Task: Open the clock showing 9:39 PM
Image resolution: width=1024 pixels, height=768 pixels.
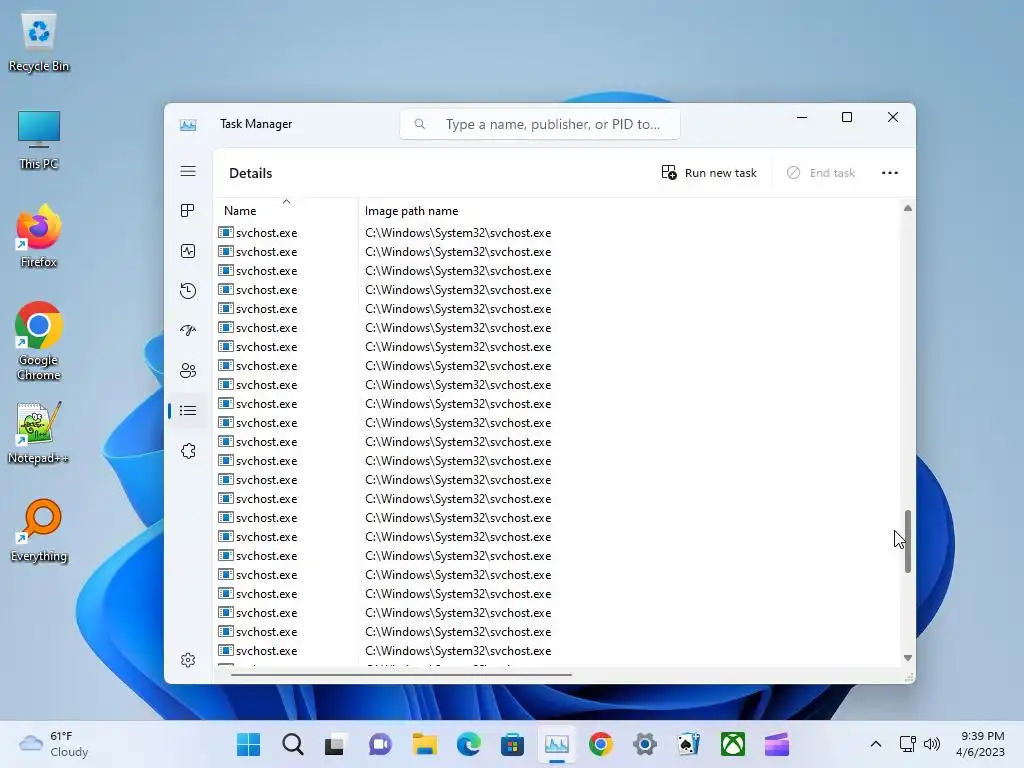Action: point(982,744)
